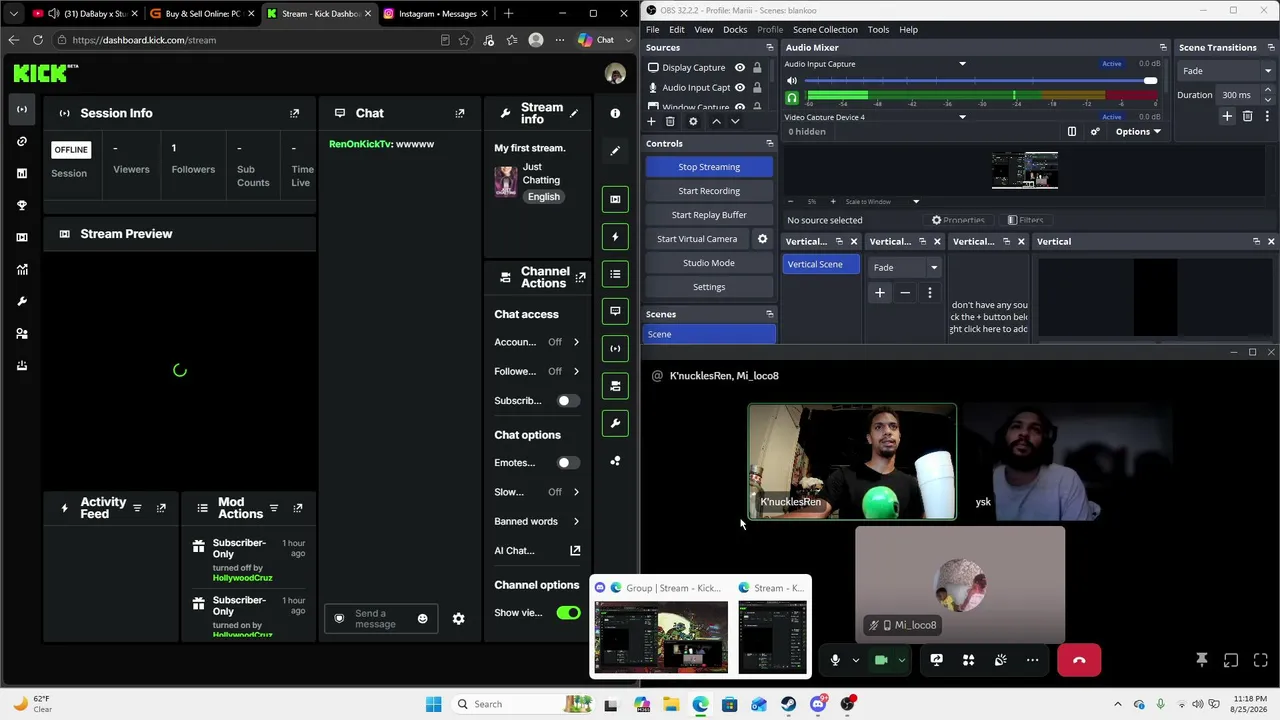Lock the Display Capture source
Screen dimensions: 1280x720
[x=757, y=68]
